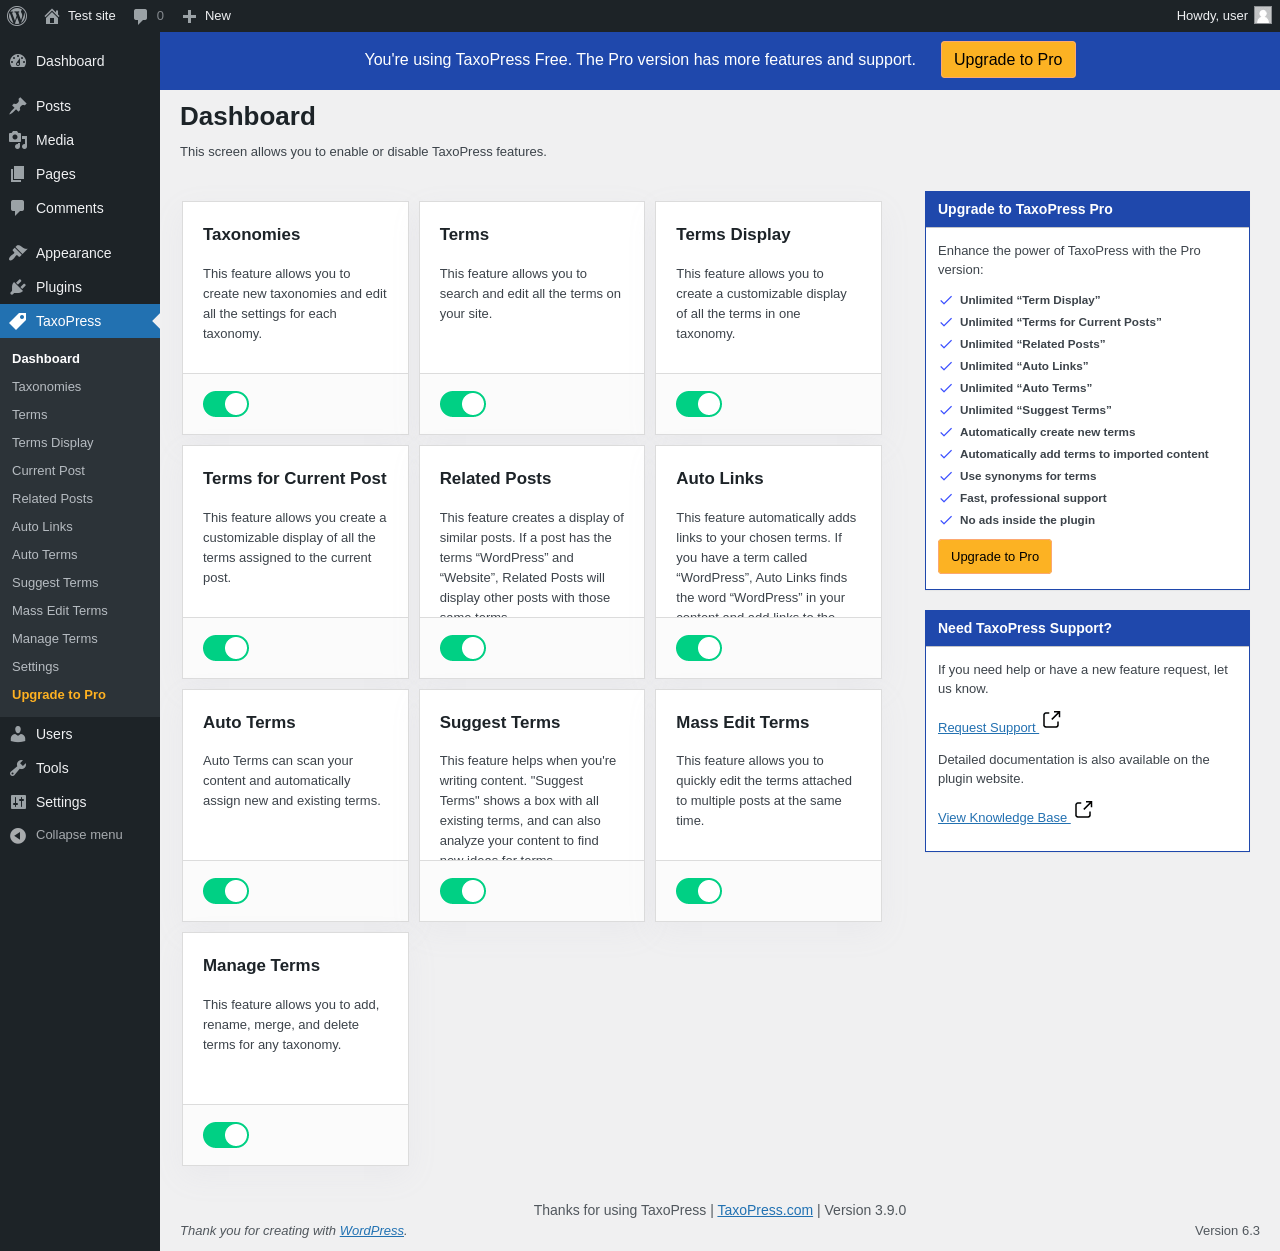Open the Users sidebar menu label

54,734
